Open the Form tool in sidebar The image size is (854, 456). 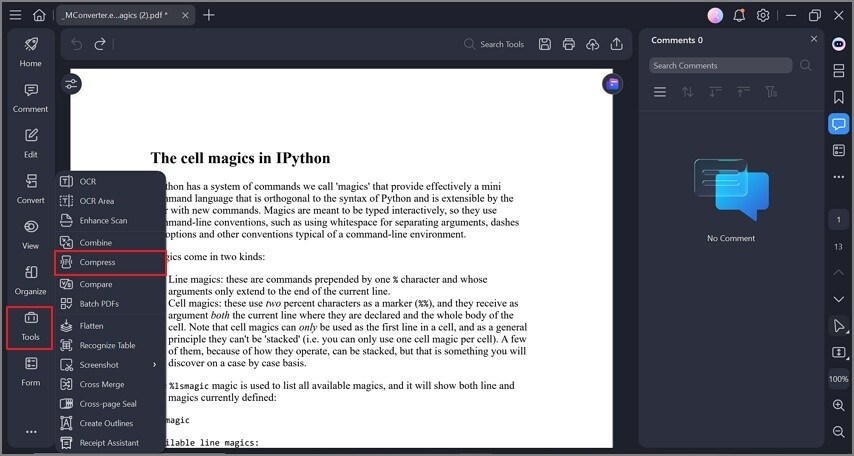(30, 372)
